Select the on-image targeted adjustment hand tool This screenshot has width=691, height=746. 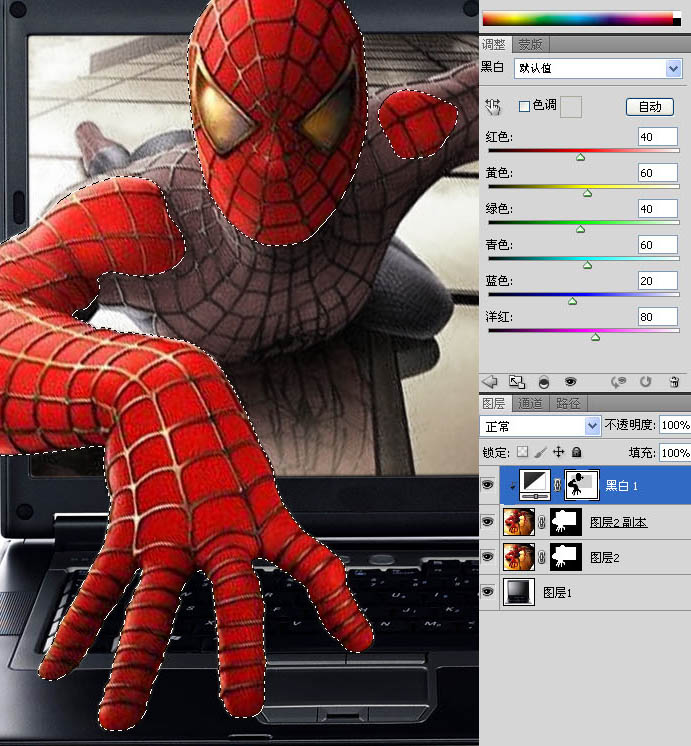[x=492, y=106]
